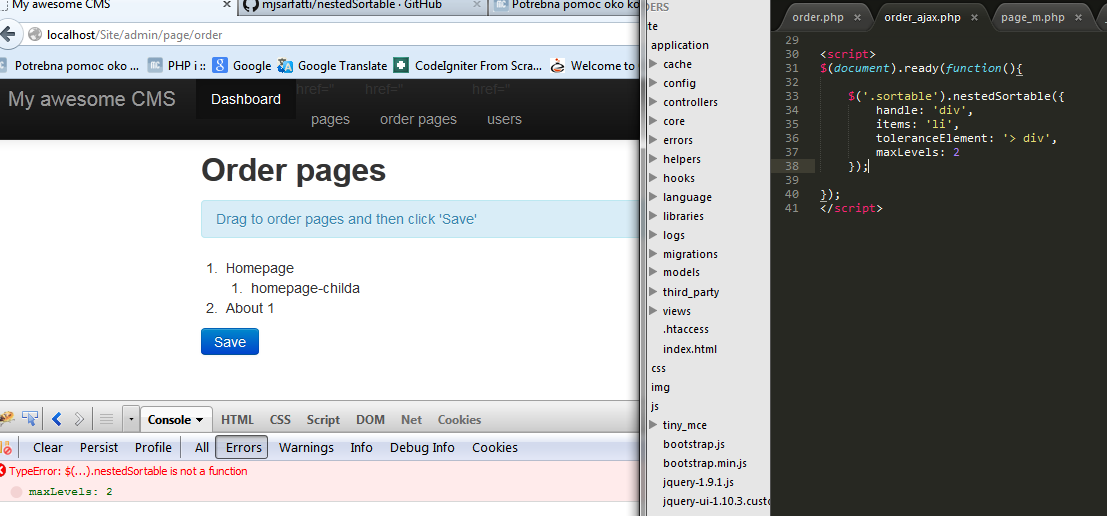Click the Google bookmark favicon

pyautogui.click(x=220, y=66)
